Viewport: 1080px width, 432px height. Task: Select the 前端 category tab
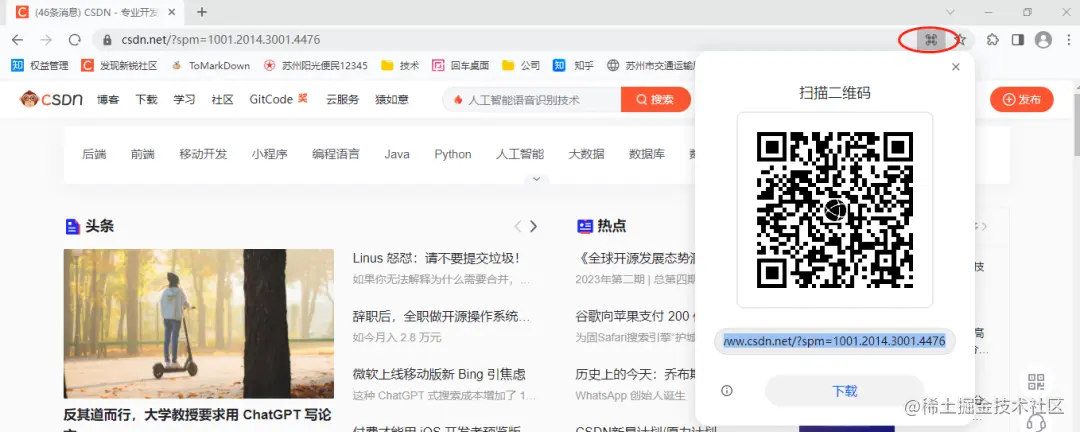pos(143,154)
